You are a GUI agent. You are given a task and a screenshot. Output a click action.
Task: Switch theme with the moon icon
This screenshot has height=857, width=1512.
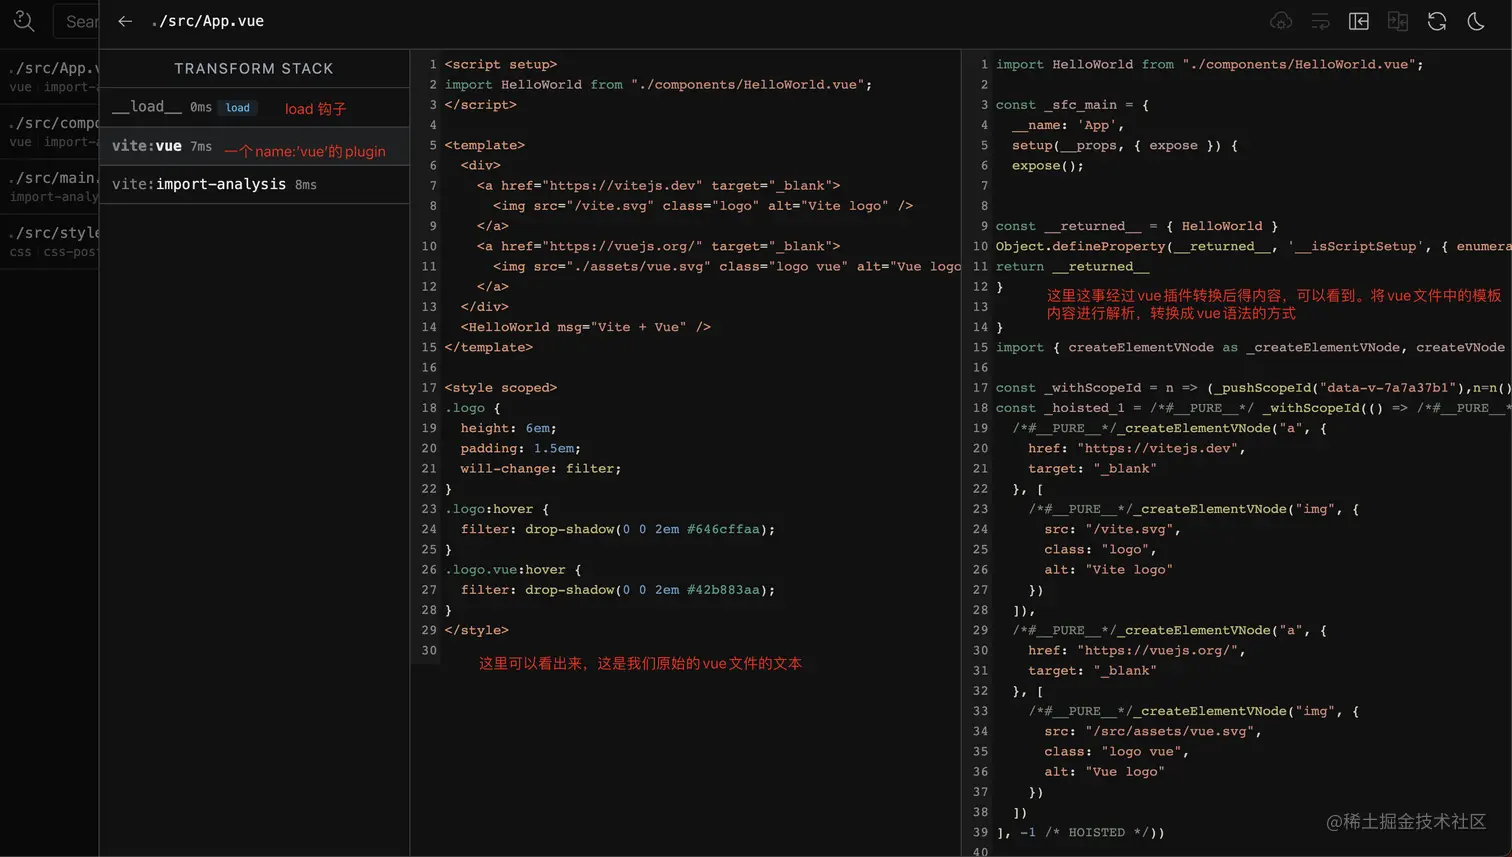(1476, 21)
